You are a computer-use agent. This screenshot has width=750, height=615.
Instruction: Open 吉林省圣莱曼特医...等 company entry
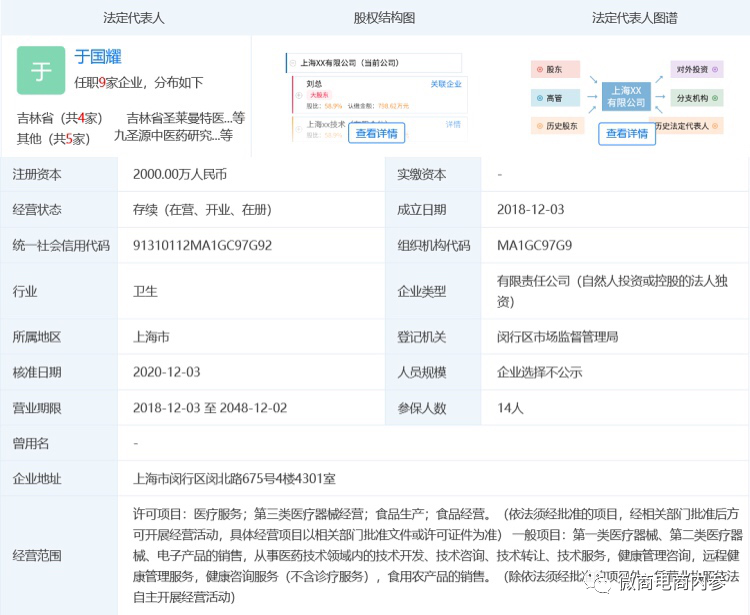tap(186, 118)
